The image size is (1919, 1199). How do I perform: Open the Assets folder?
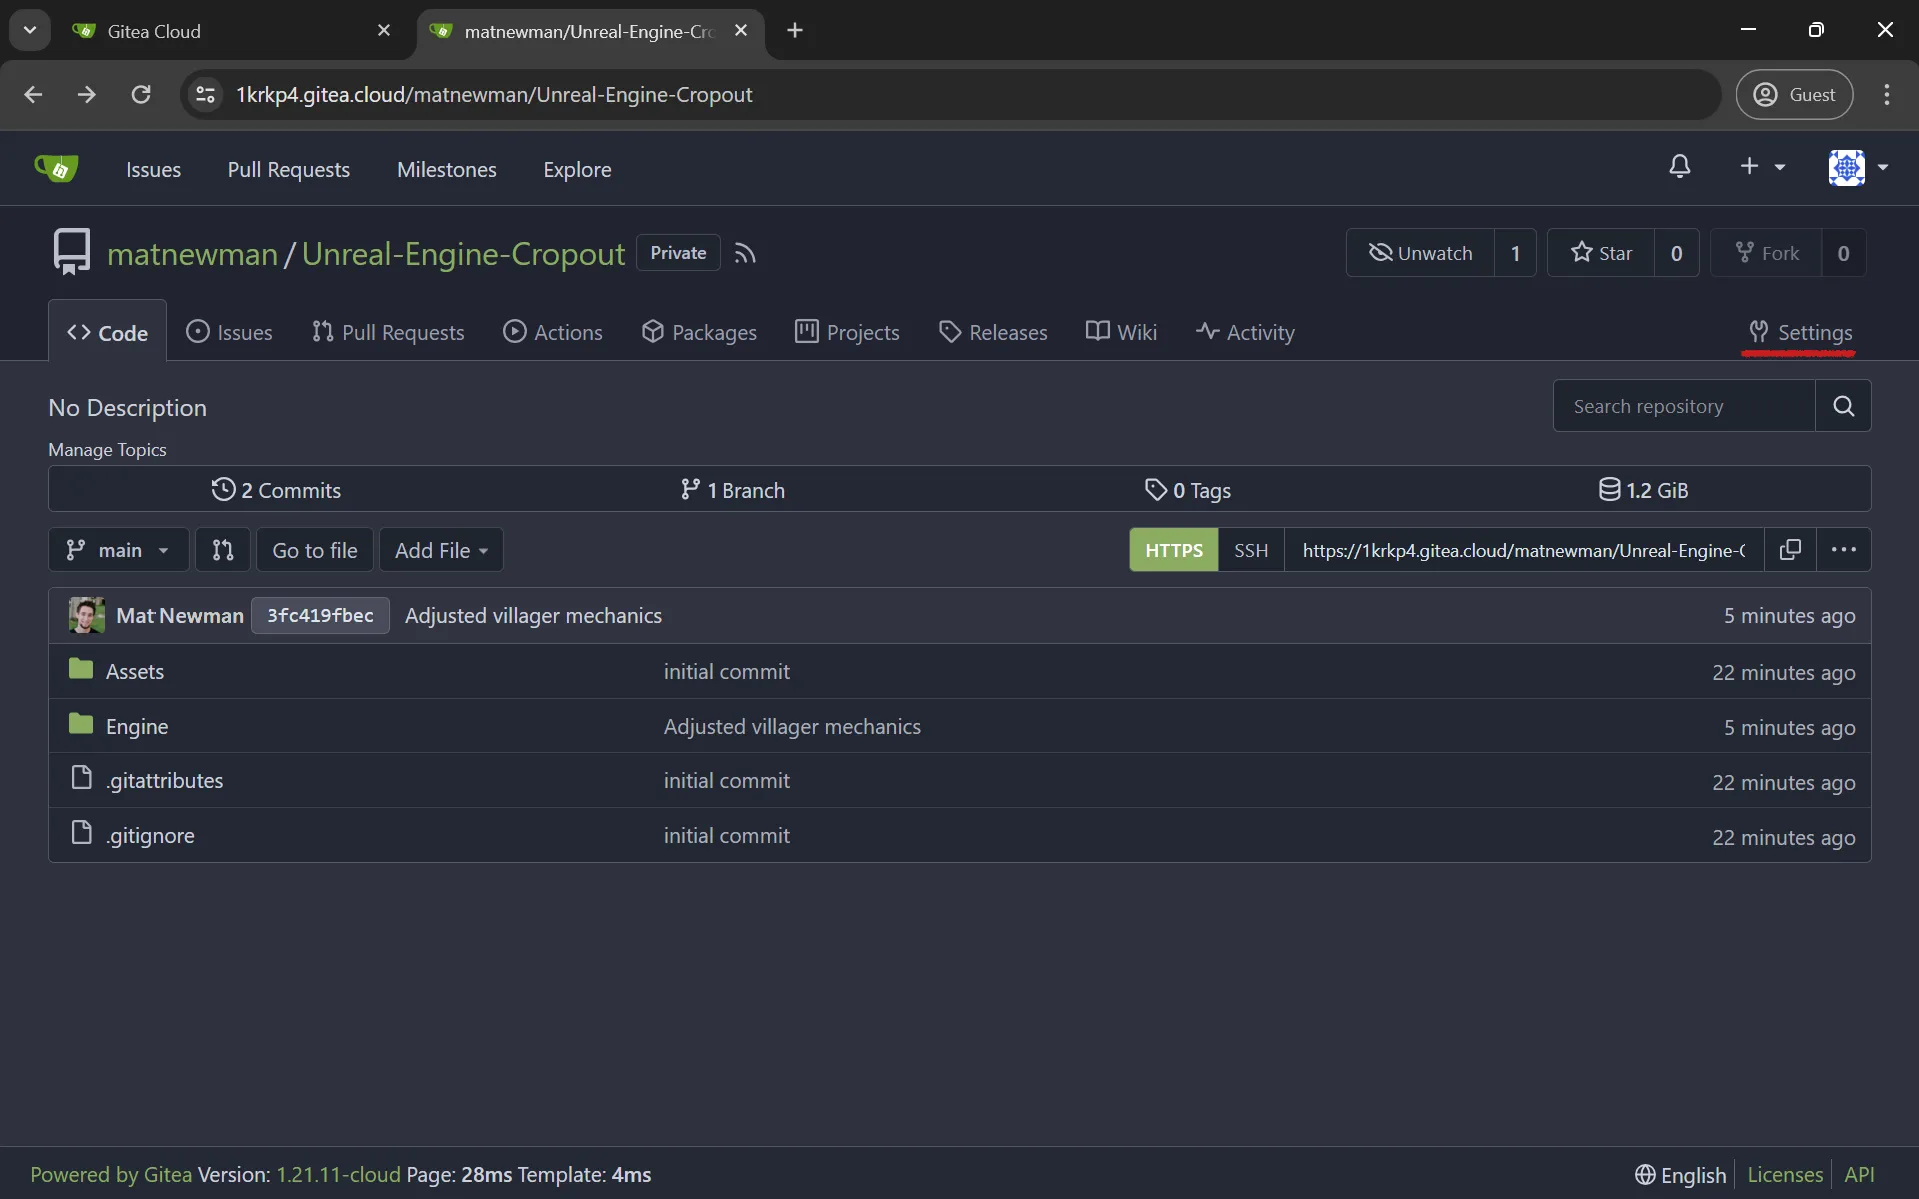pos(135,671)
